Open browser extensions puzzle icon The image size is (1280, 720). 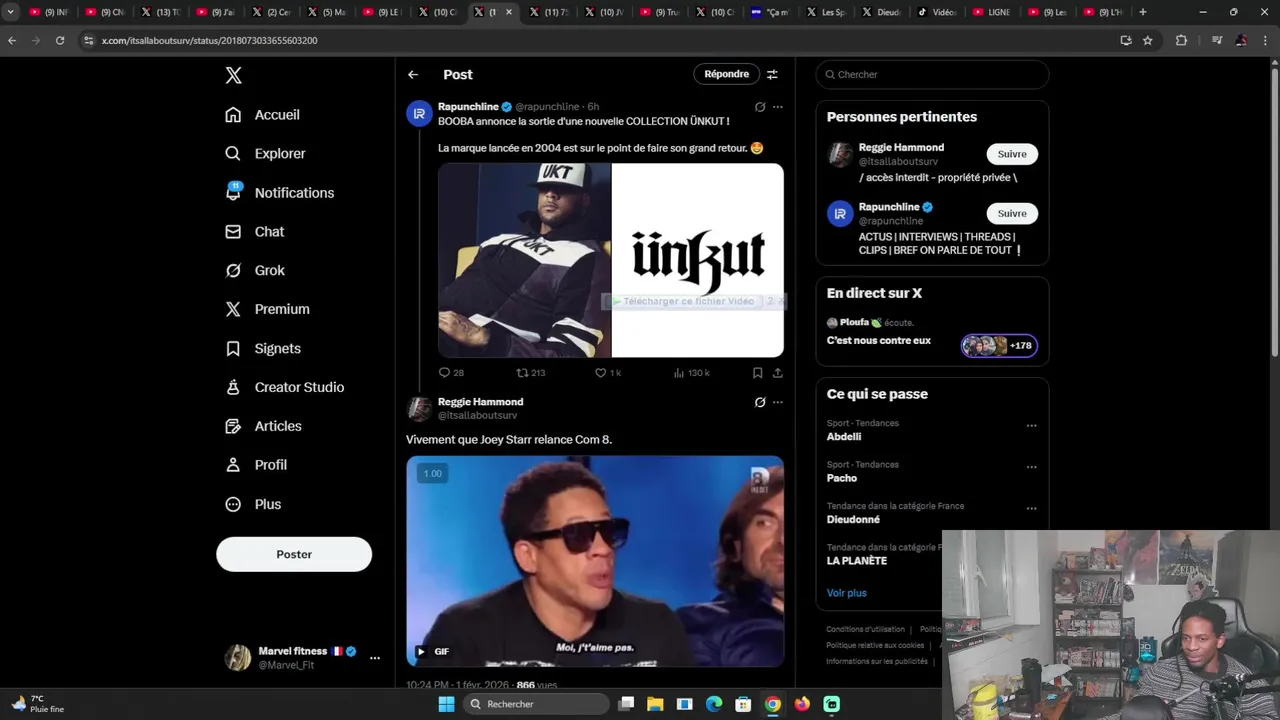pyautogui.click(x=1181, y=40)
